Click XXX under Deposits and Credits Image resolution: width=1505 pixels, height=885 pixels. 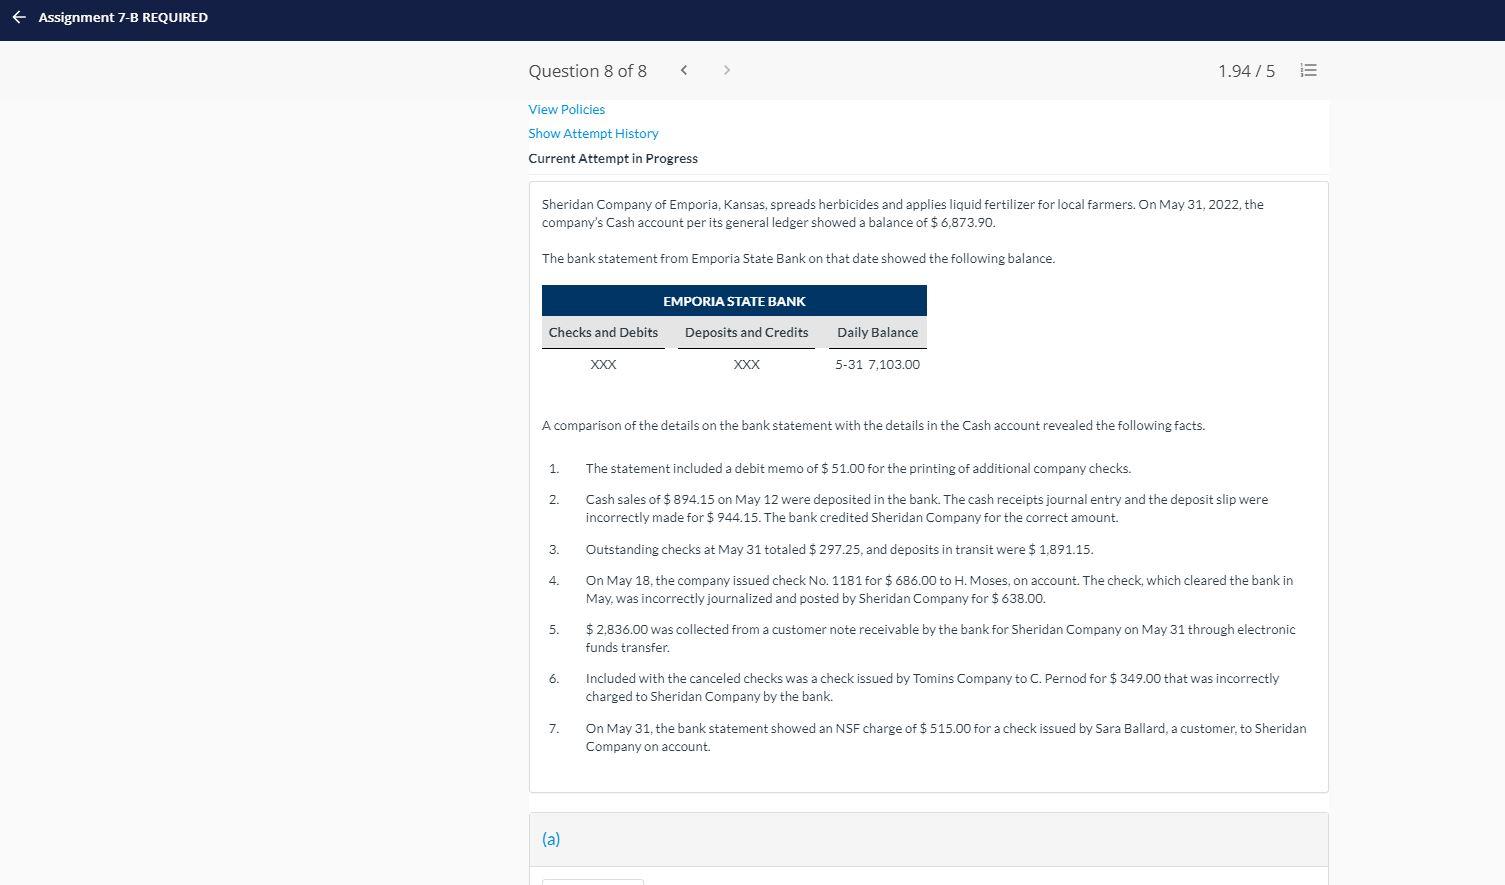pyautogui.click(x=746, y=364)
